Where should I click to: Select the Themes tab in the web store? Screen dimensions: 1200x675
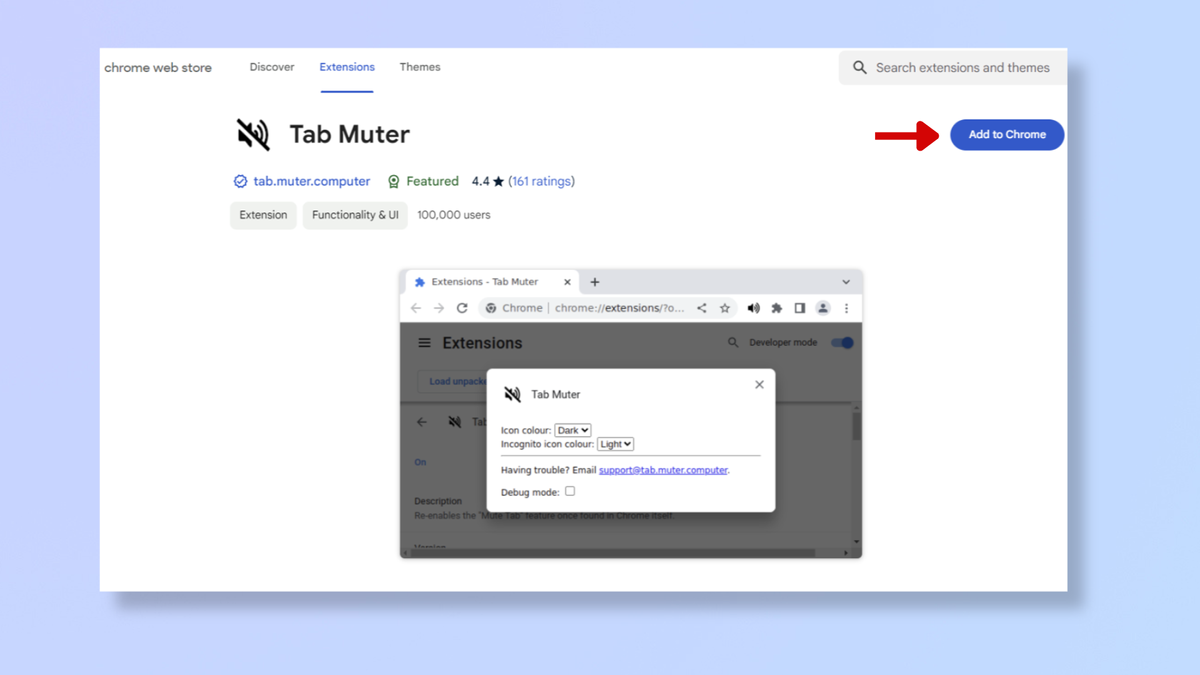419,67
